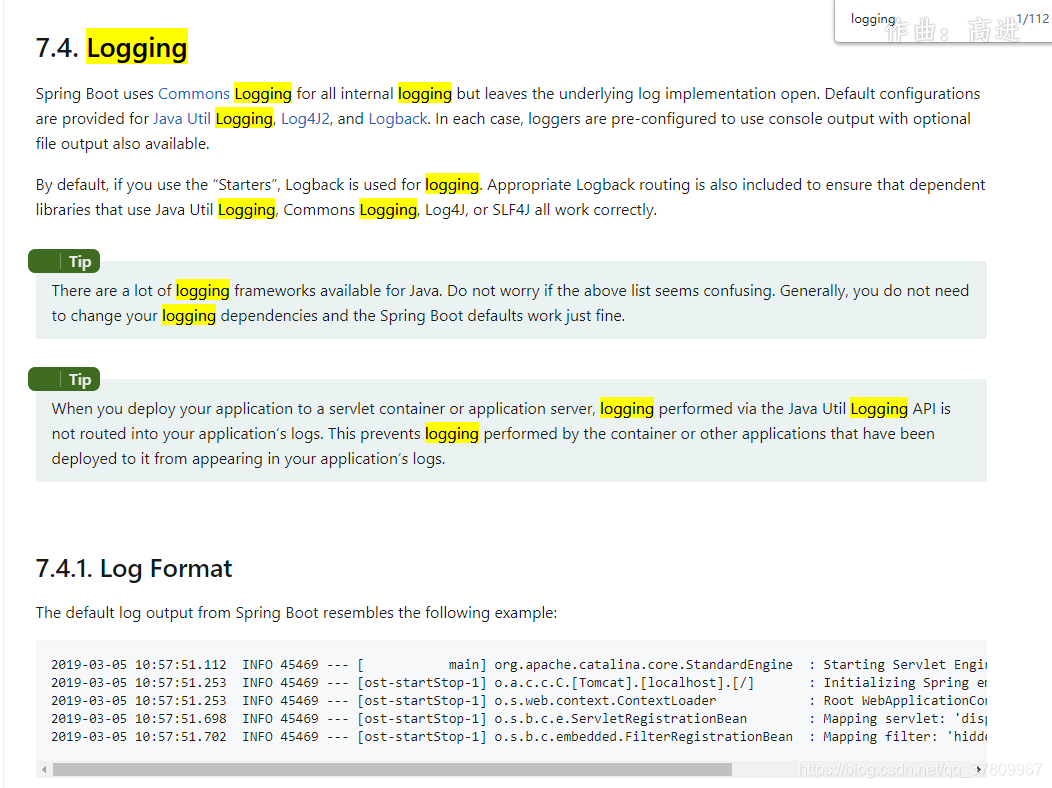
Task: Click the 1/112 match counter
Action: [1032, 19]
